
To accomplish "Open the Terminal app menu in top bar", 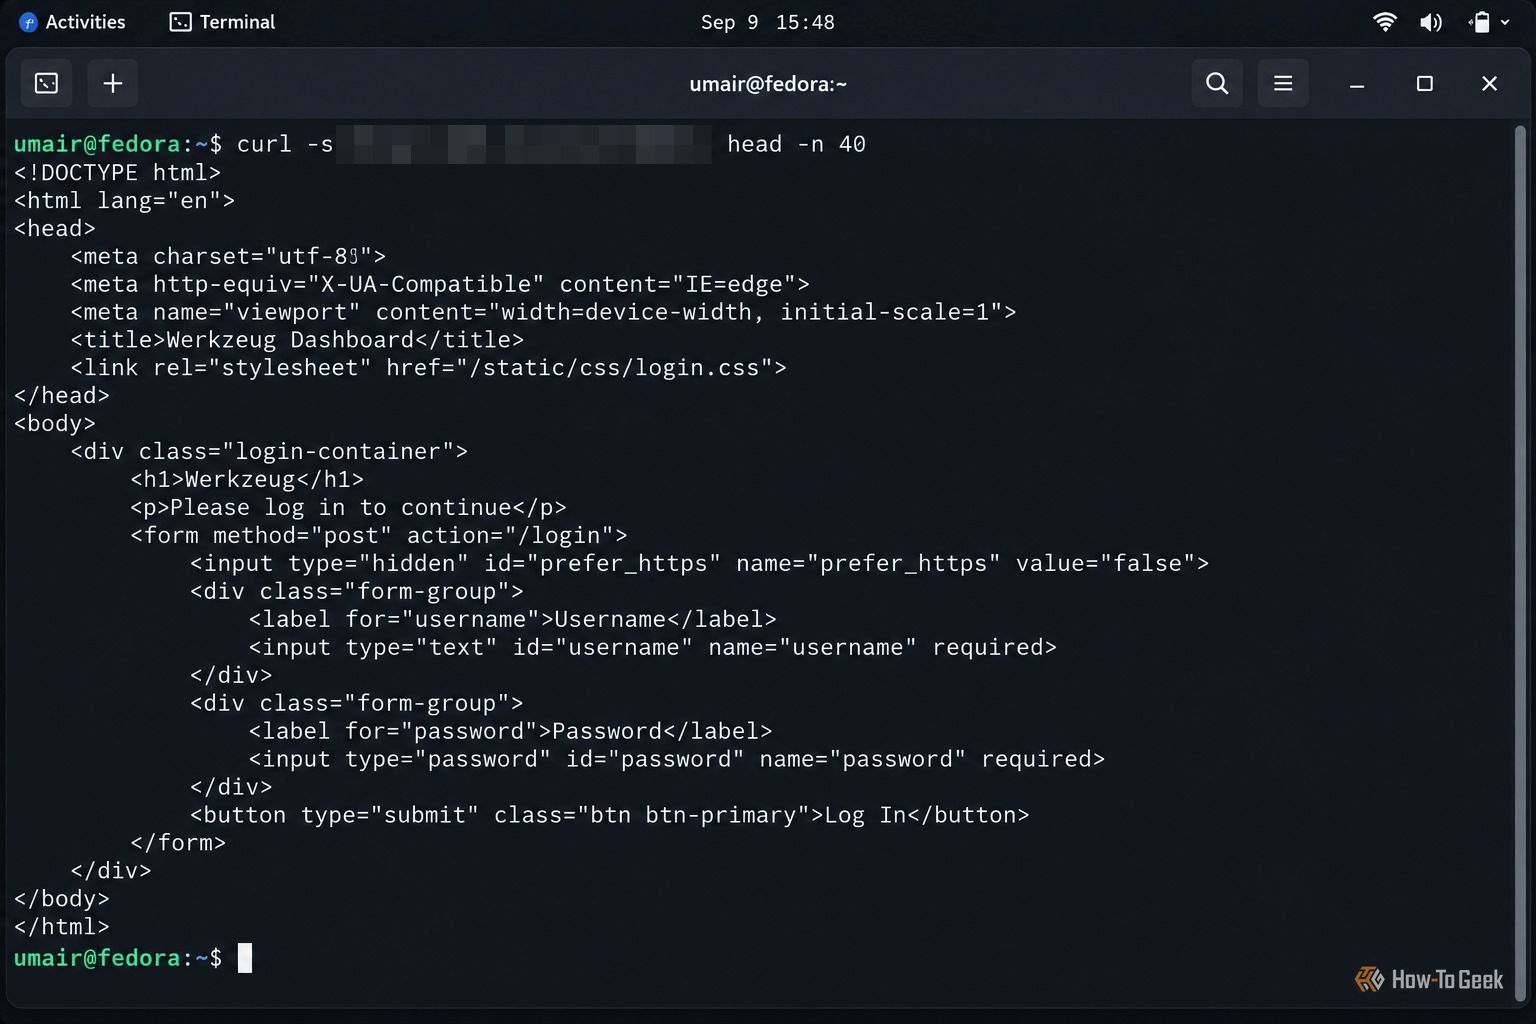I will 222,22.
